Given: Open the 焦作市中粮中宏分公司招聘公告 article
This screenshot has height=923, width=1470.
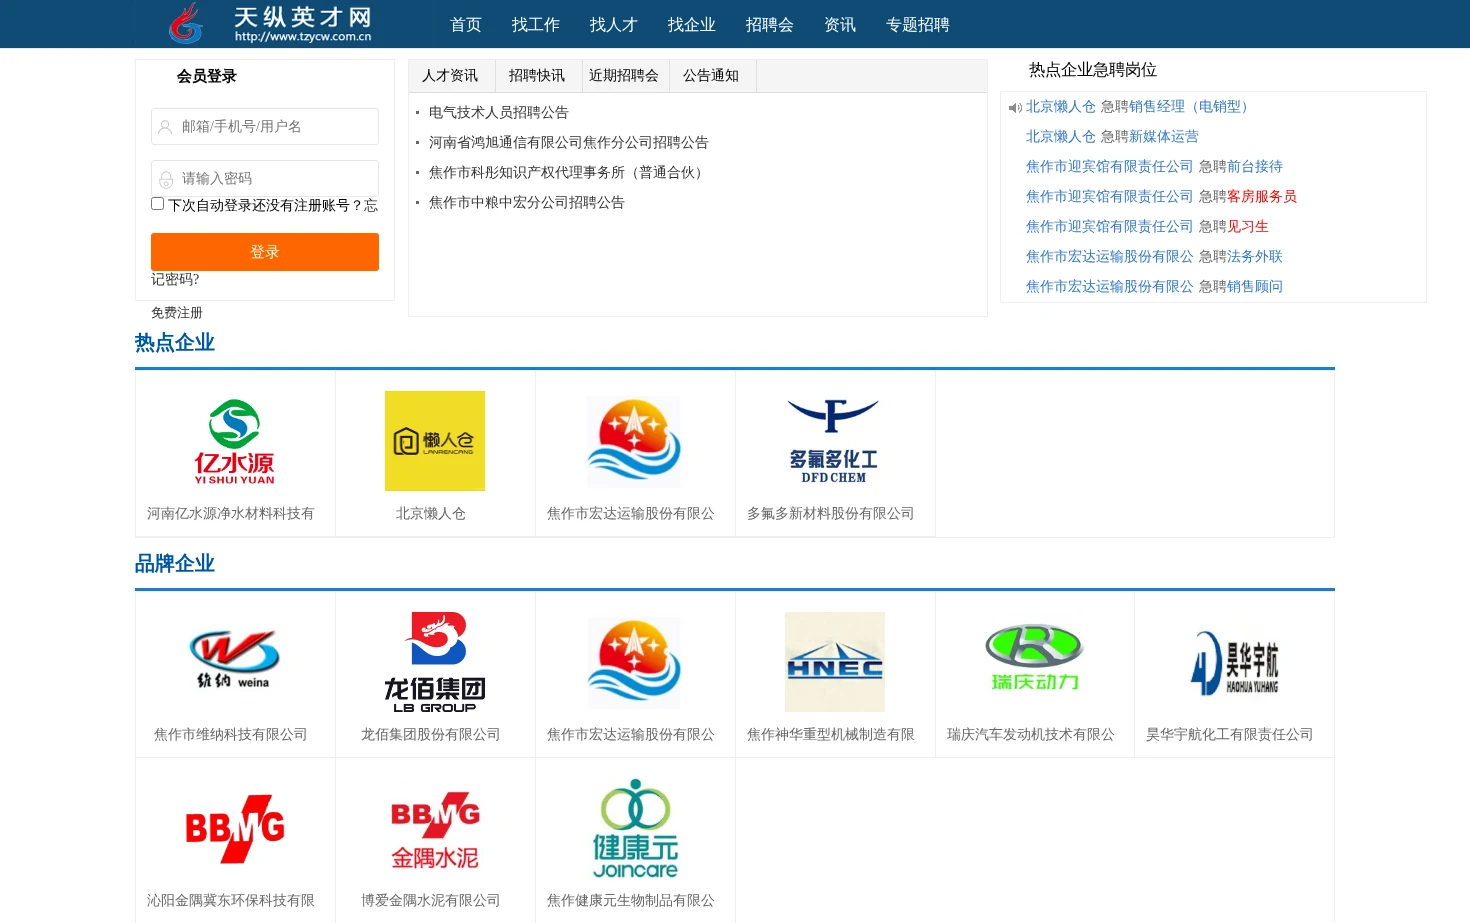Looking at the screenshot, I should (527, 203).
